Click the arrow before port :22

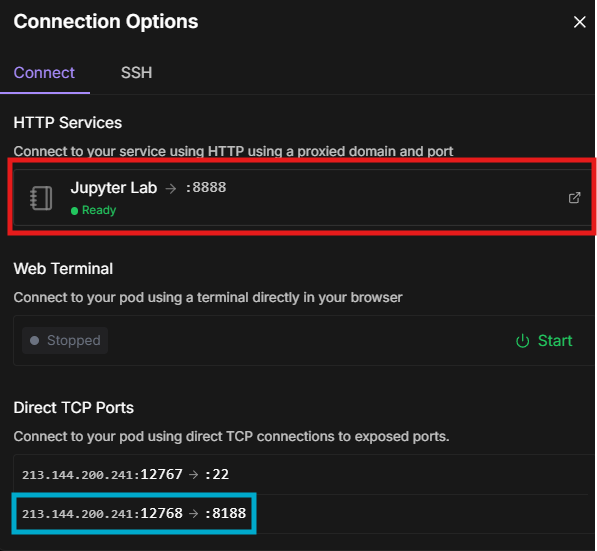[x=194, y=474]
